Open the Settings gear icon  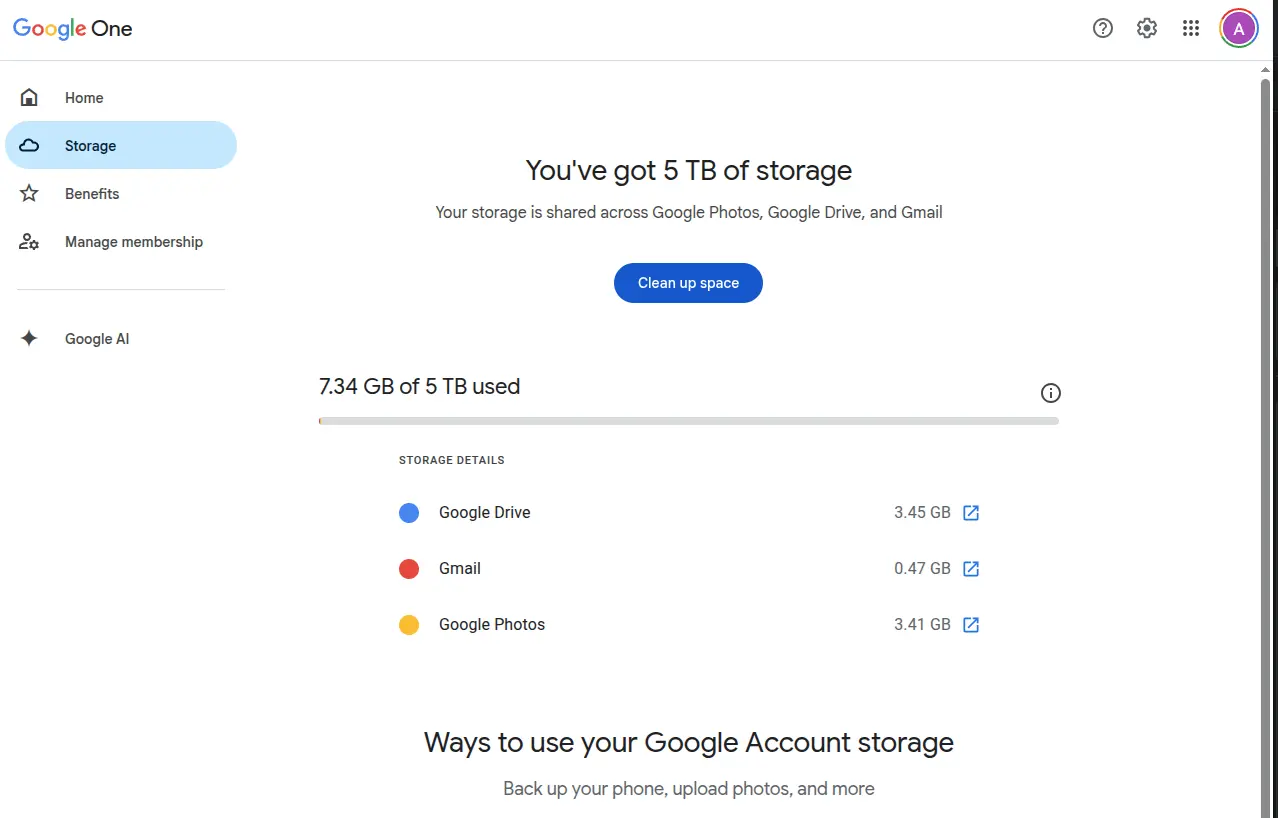click(x=1147, y=28)
